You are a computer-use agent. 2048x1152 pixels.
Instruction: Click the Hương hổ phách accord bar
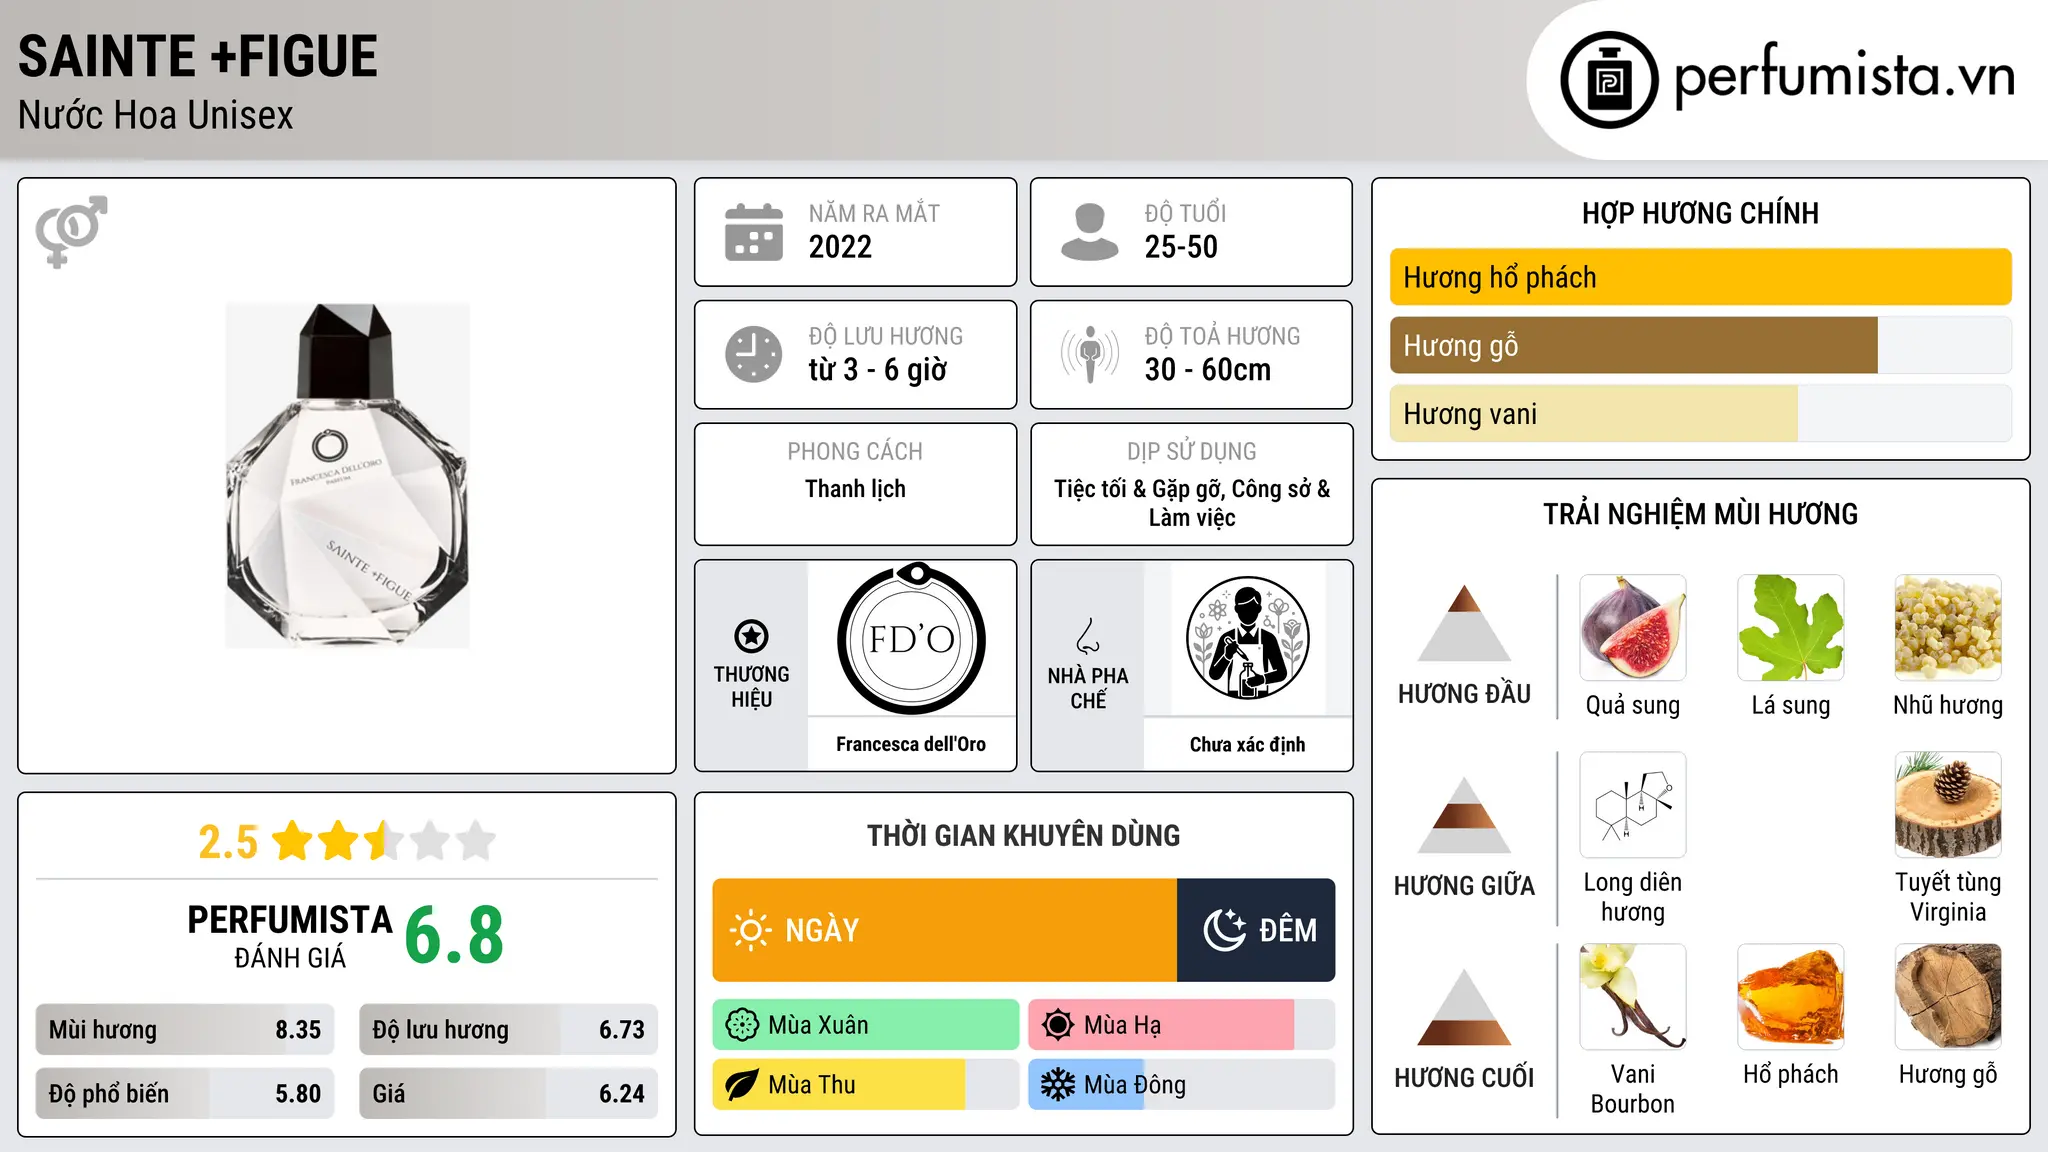tap(1700, 277)
